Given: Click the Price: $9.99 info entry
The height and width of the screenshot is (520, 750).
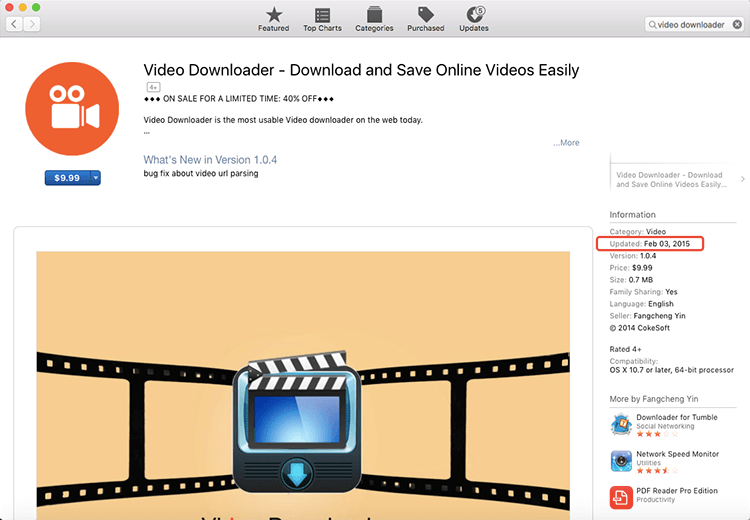Looking at the screenshot, I should pos(631,268).
